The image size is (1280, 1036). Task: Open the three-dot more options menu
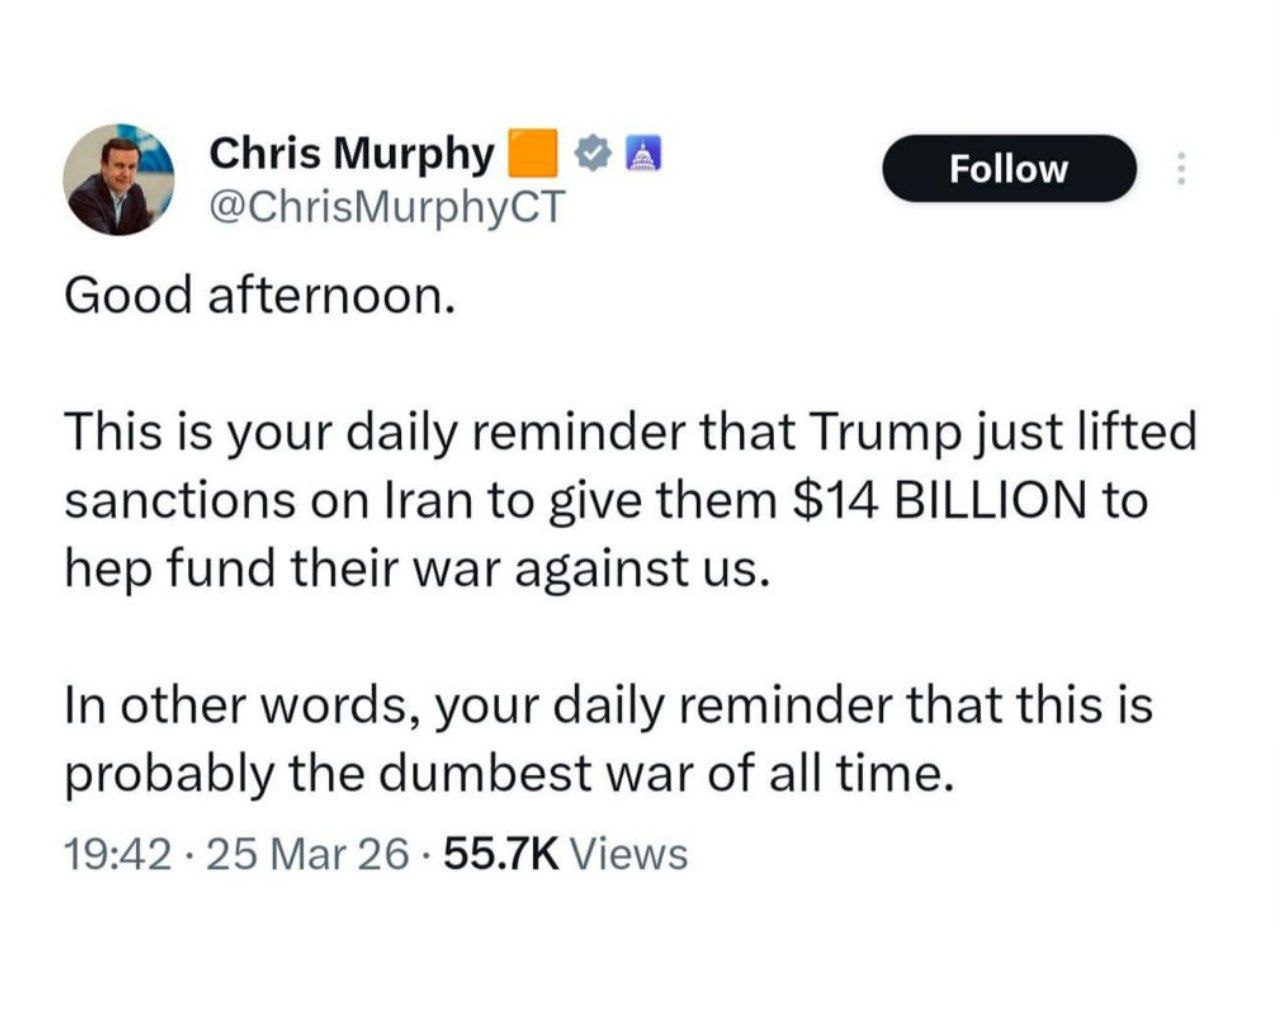(1181, 169)
